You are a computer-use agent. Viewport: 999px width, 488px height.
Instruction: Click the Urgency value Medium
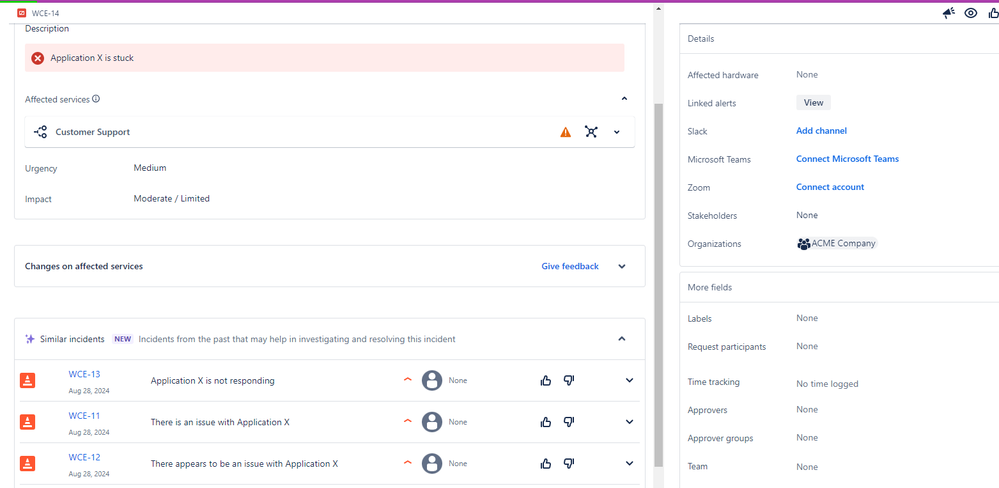click(x=150, y=168)
